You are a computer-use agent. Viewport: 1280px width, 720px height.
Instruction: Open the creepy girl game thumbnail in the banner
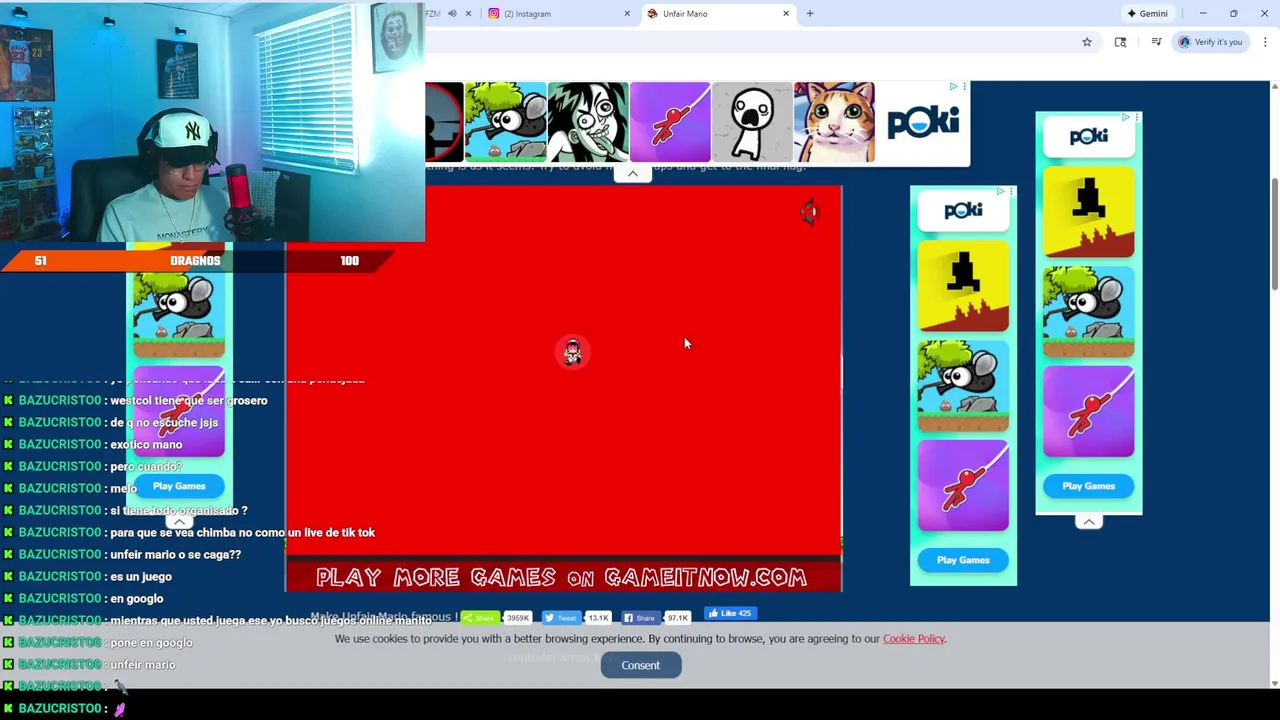tap(588, 122)
